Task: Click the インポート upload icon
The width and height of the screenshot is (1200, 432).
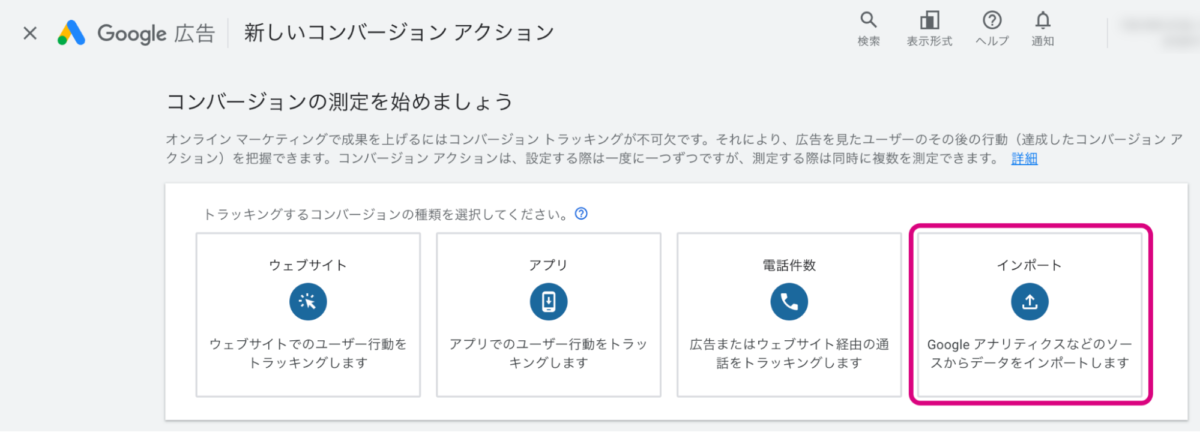Action: 1030,301
